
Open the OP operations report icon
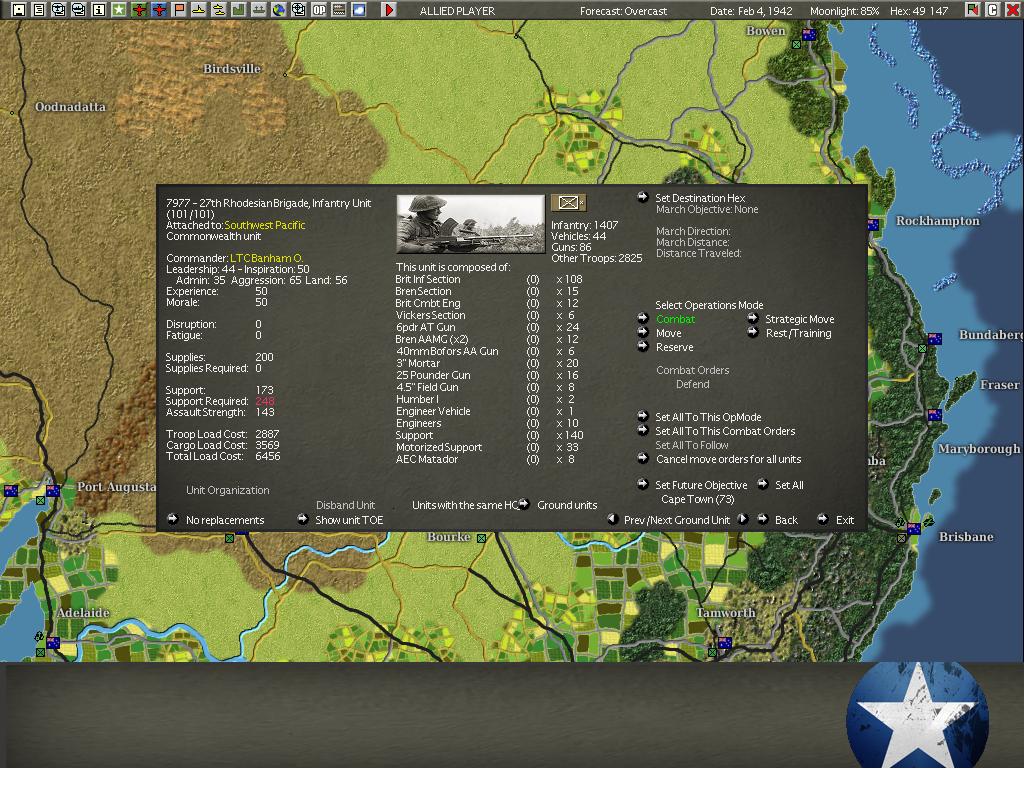click(x=319, y=10)
